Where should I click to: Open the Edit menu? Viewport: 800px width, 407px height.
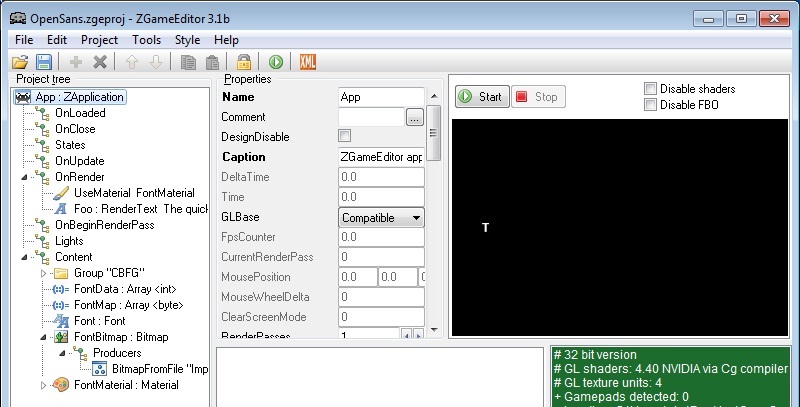coord(57,40)
